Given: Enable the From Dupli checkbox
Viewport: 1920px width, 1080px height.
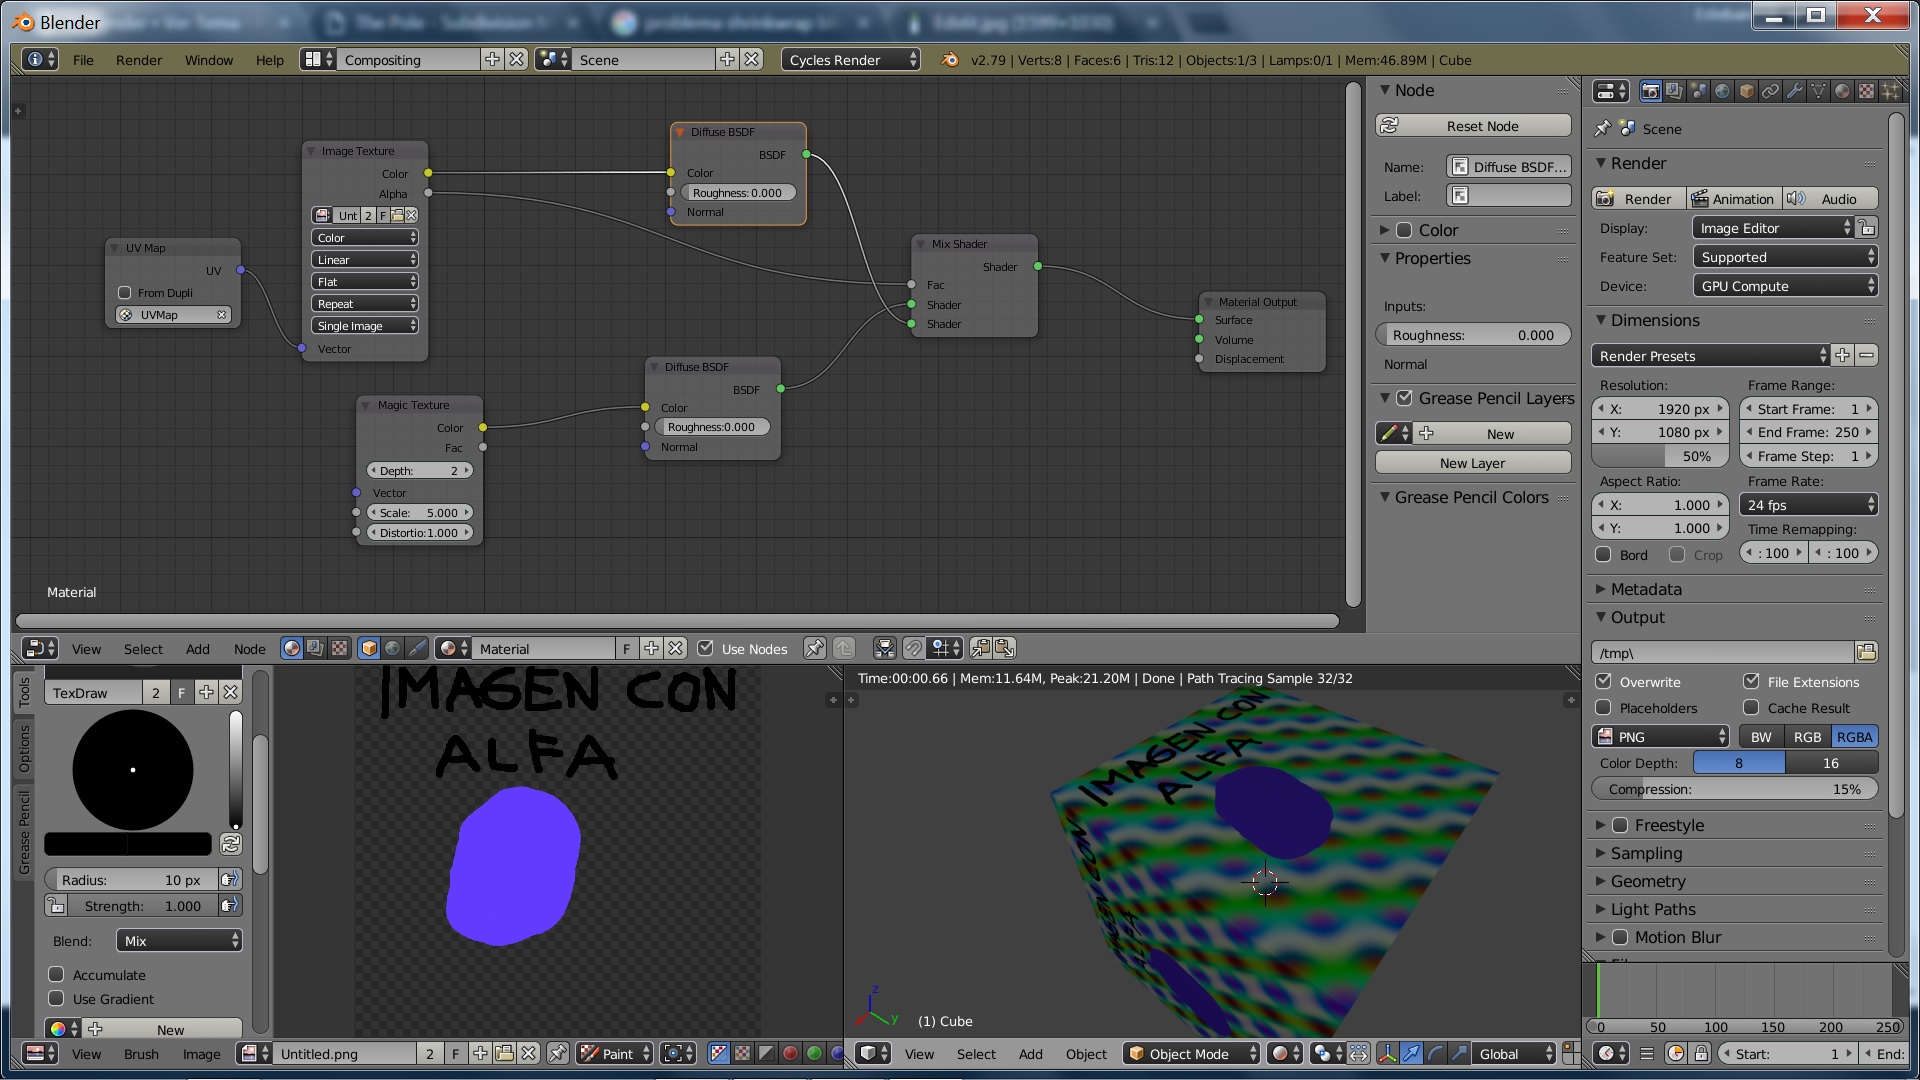Looking at the screenshot, I should click(x=125, y=293).
